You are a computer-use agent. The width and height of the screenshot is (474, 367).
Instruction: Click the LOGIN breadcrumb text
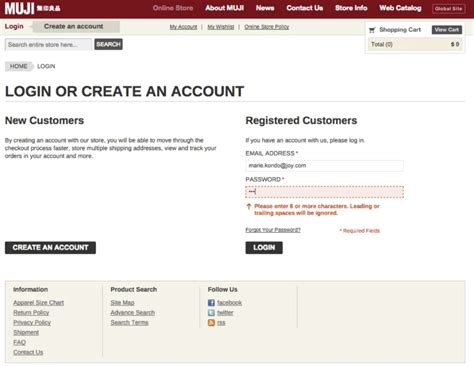click(46, 66)
